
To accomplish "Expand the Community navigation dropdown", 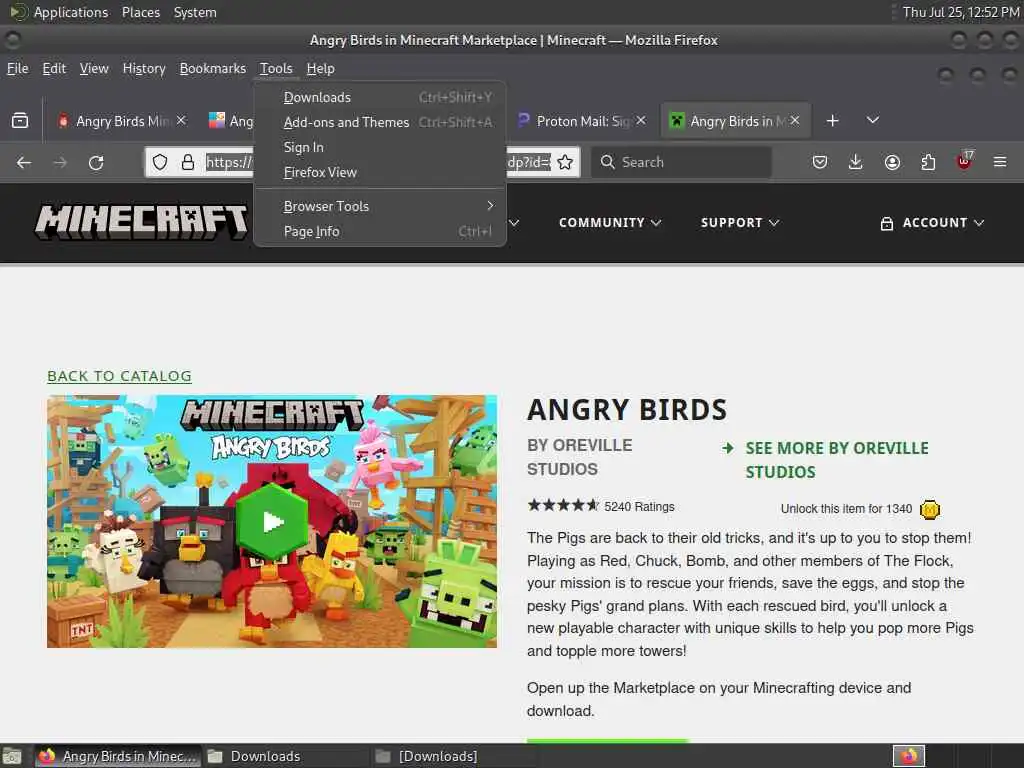I will point(610,223).
